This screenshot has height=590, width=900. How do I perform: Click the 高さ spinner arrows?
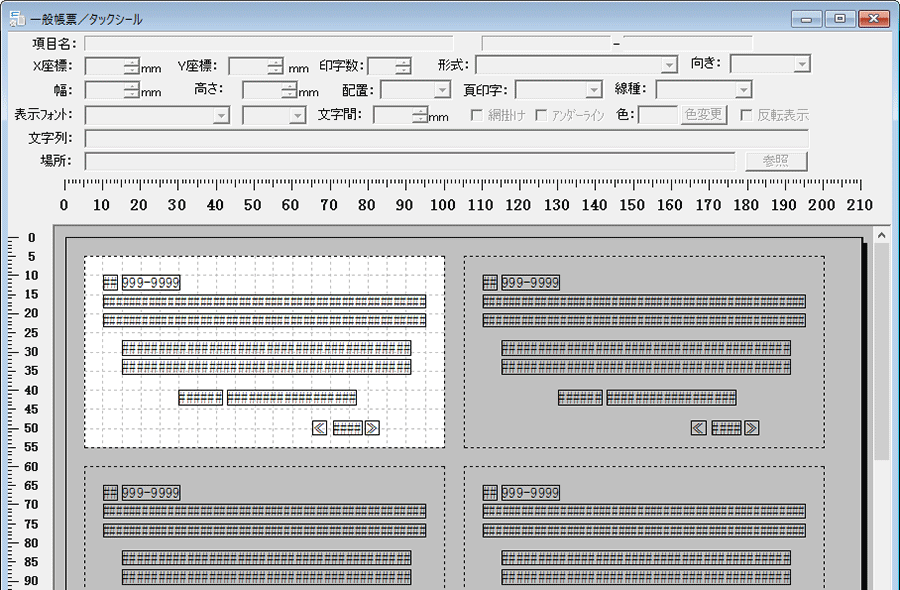click(289, 90)
